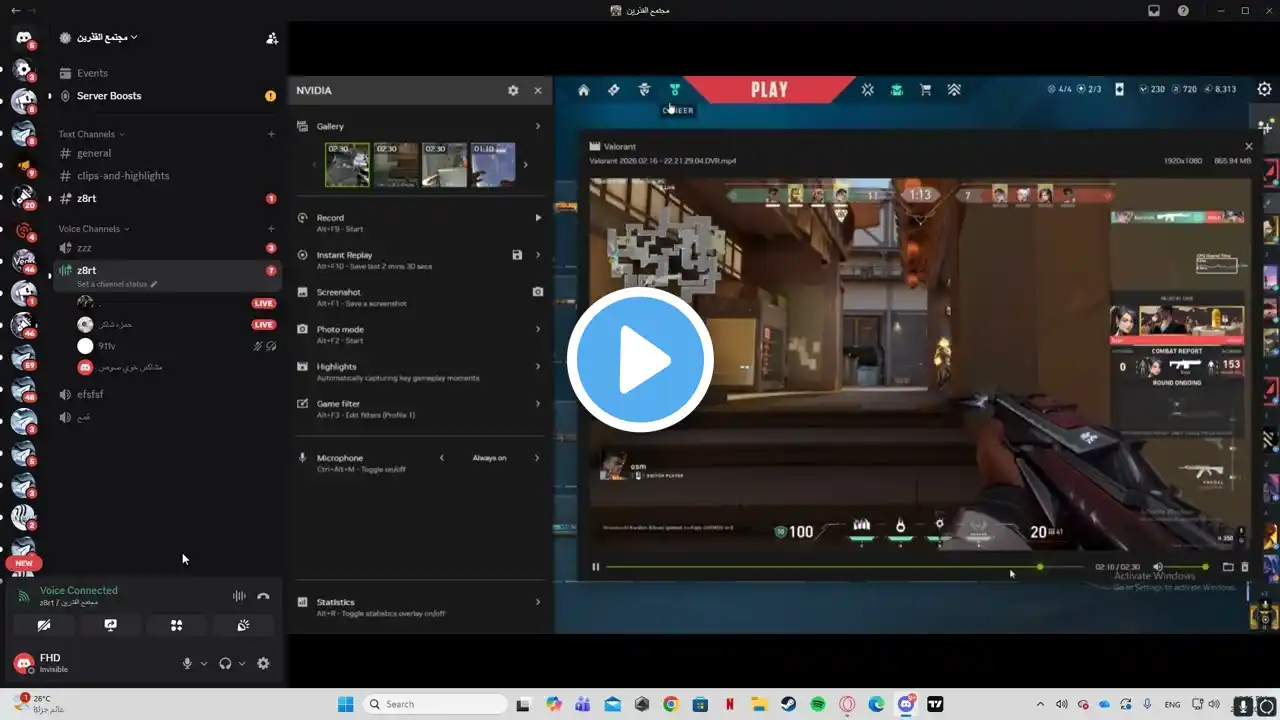Open the Valorant Career tab icon

tap(675, 90)
